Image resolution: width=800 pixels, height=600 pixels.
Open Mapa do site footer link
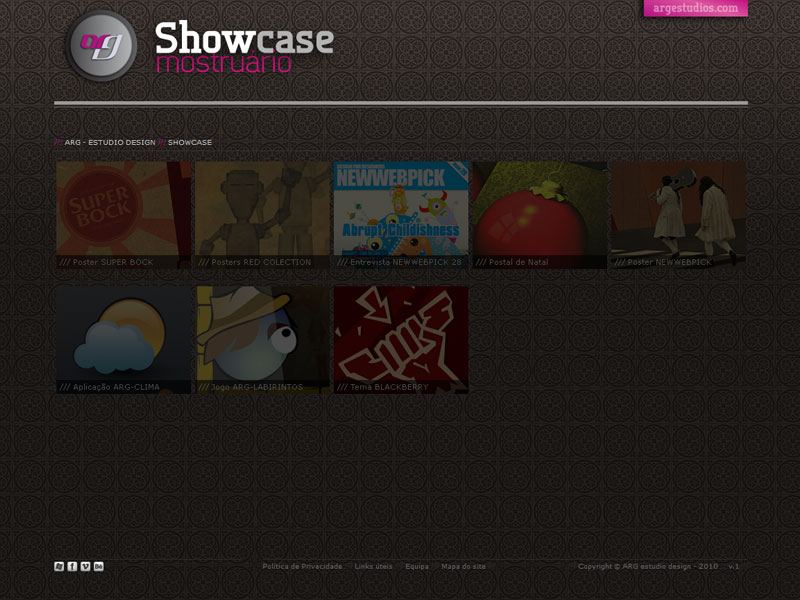pyautogui.click(x=463, y=566)
